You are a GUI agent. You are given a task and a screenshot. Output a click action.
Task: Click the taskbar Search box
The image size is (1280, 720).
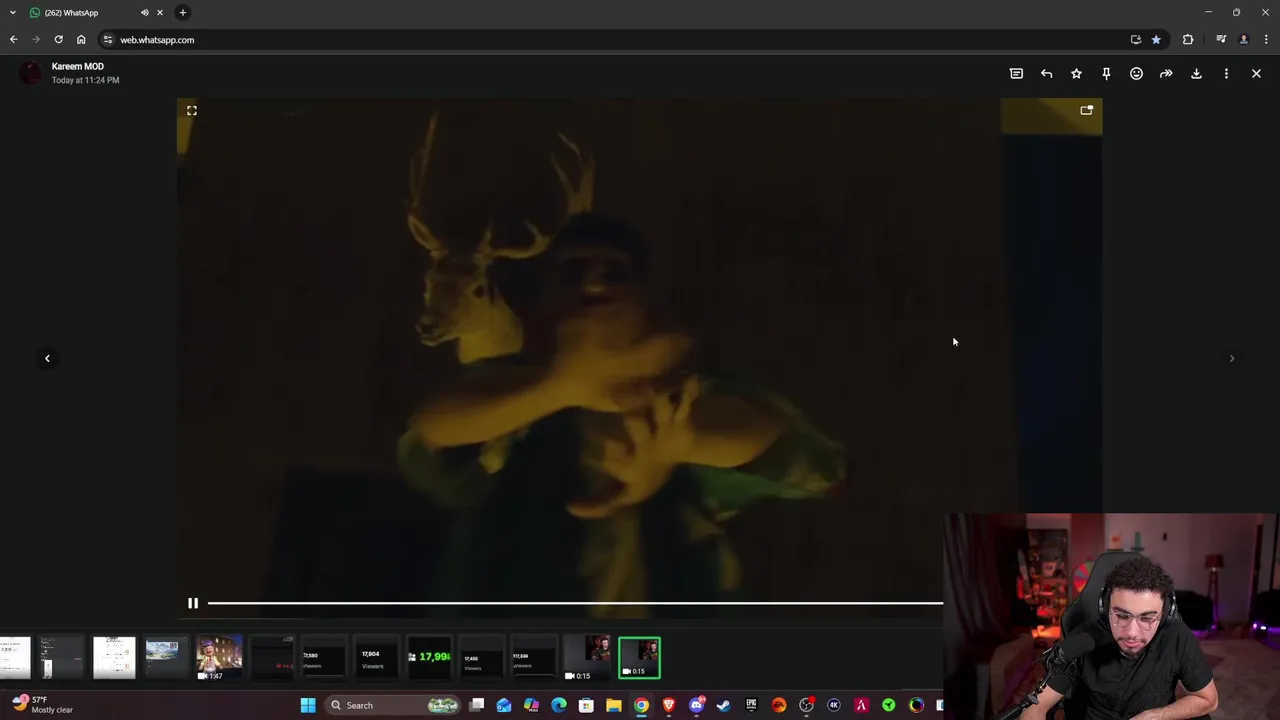coord(393,705)
